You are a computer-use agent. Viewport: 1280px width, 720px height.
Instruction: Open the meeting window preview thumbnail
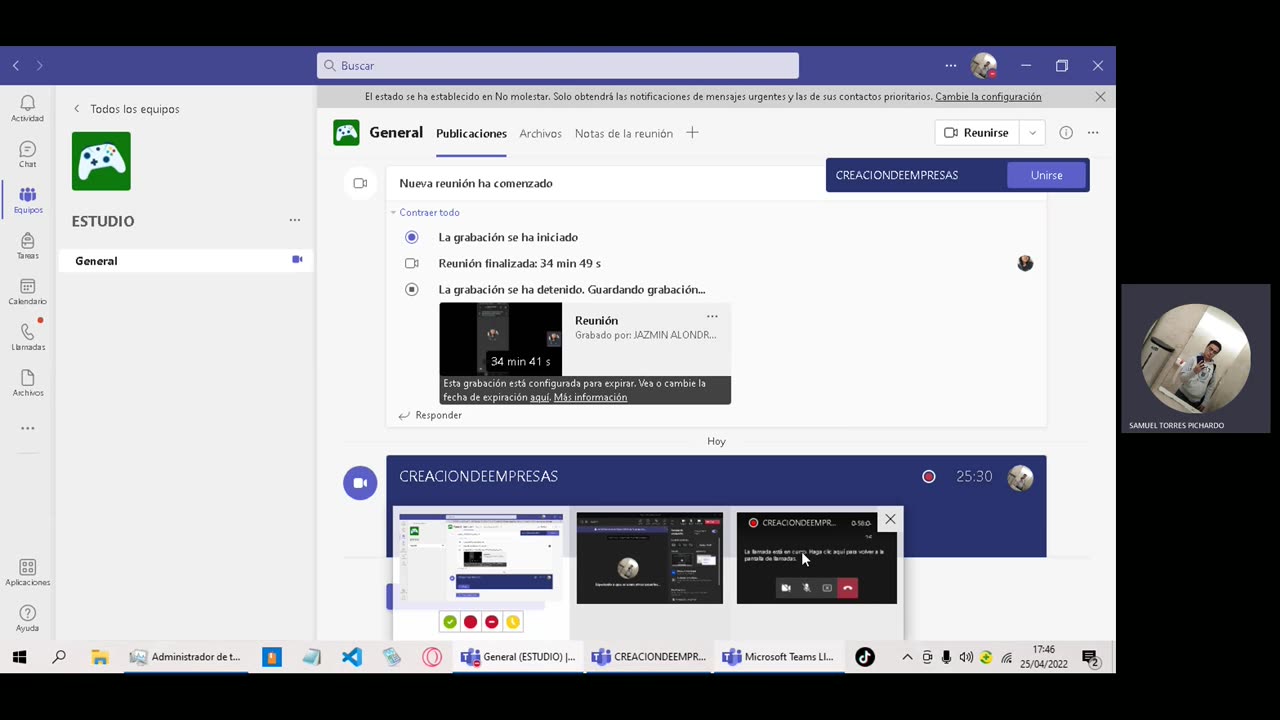pyautogui.click(x=649, y=558)
